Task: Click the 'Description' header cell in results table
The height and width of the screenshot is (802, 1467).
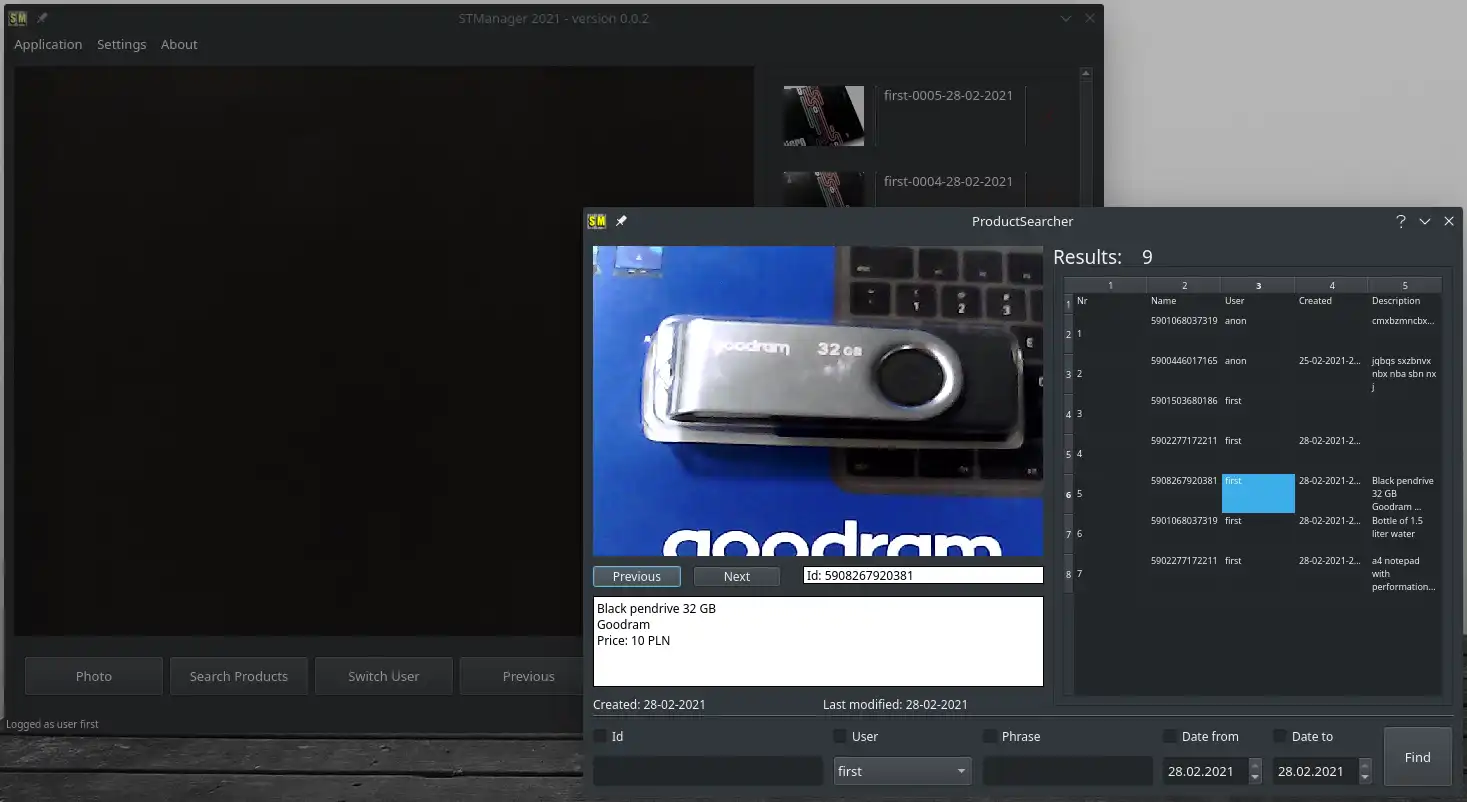Action: coord(1405,301)
